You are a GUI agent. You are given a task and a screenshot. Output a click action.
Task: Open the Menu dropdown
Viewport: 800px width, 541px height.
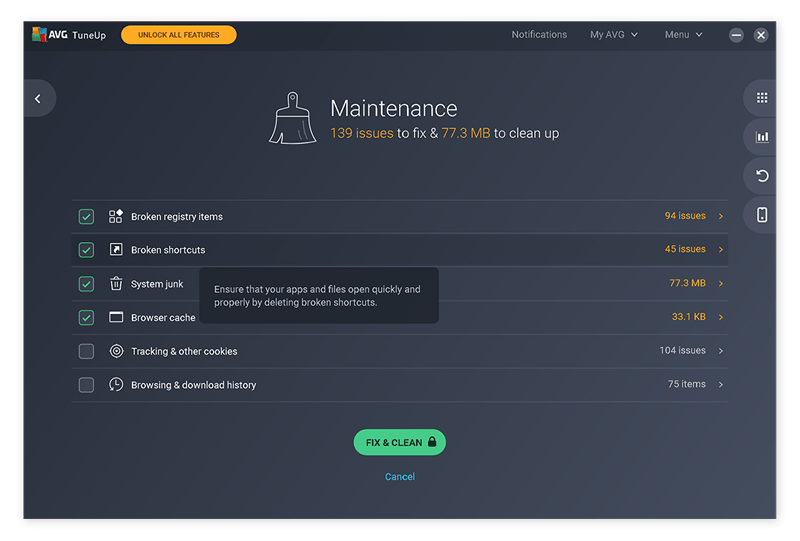(683, 35)
